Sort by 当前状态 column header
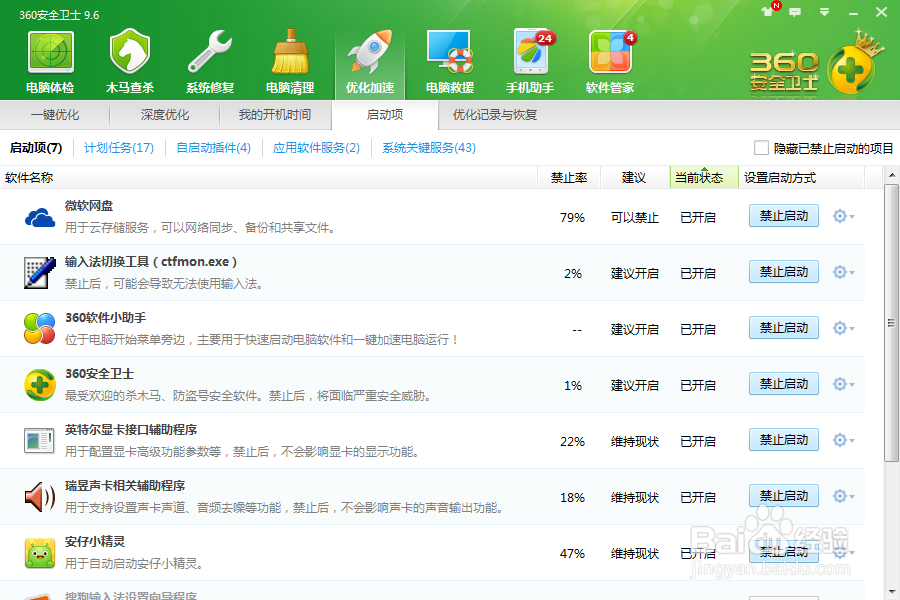The width and height of the screenshot is (900, 600). point(704,177)
